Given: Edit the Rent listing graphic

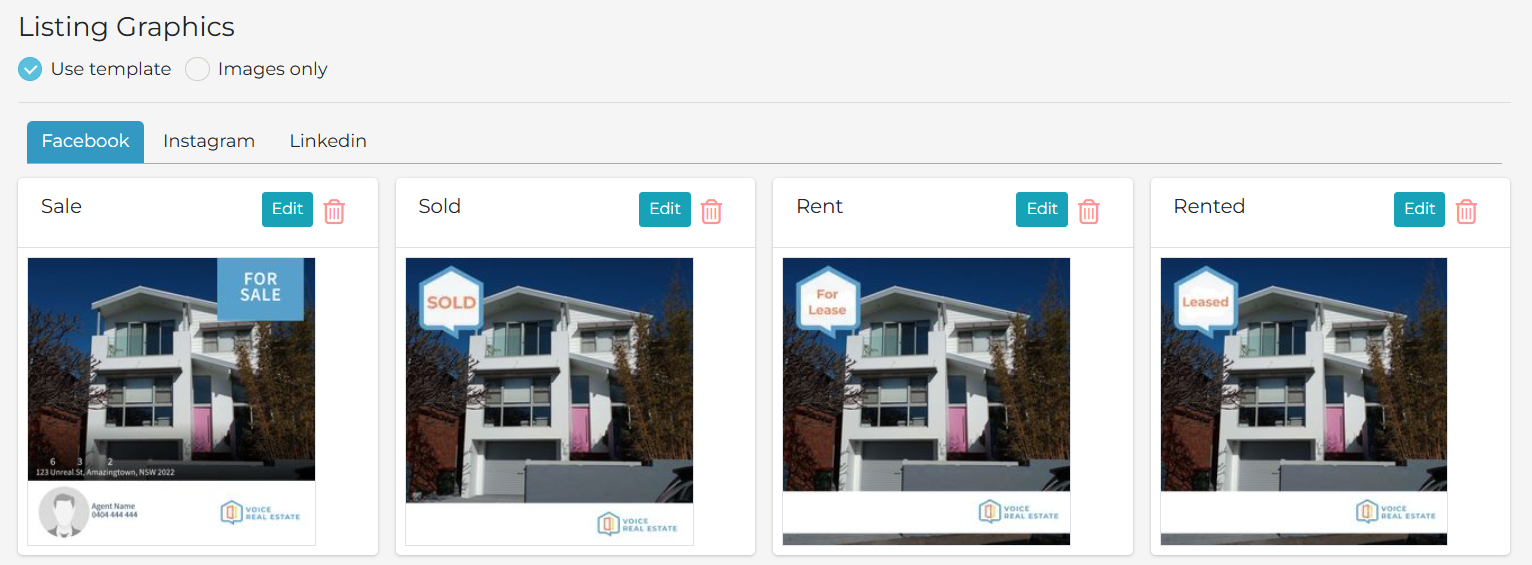Looking at the screenshot, I should (x=1042, y=209).
